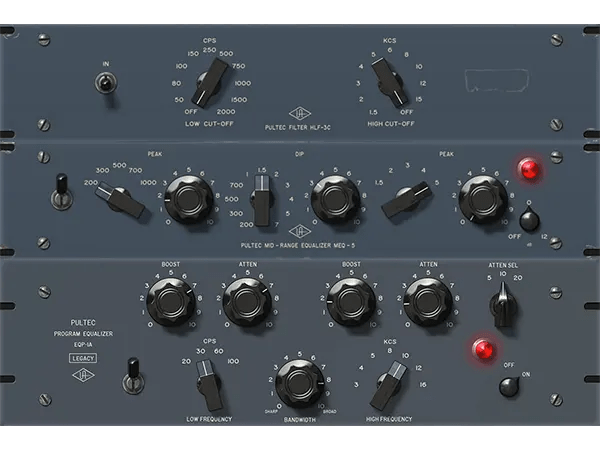Turn the EQP-1A OFF/ON power knob
This screenshot has width=600, height=450.
coord(509,386)
